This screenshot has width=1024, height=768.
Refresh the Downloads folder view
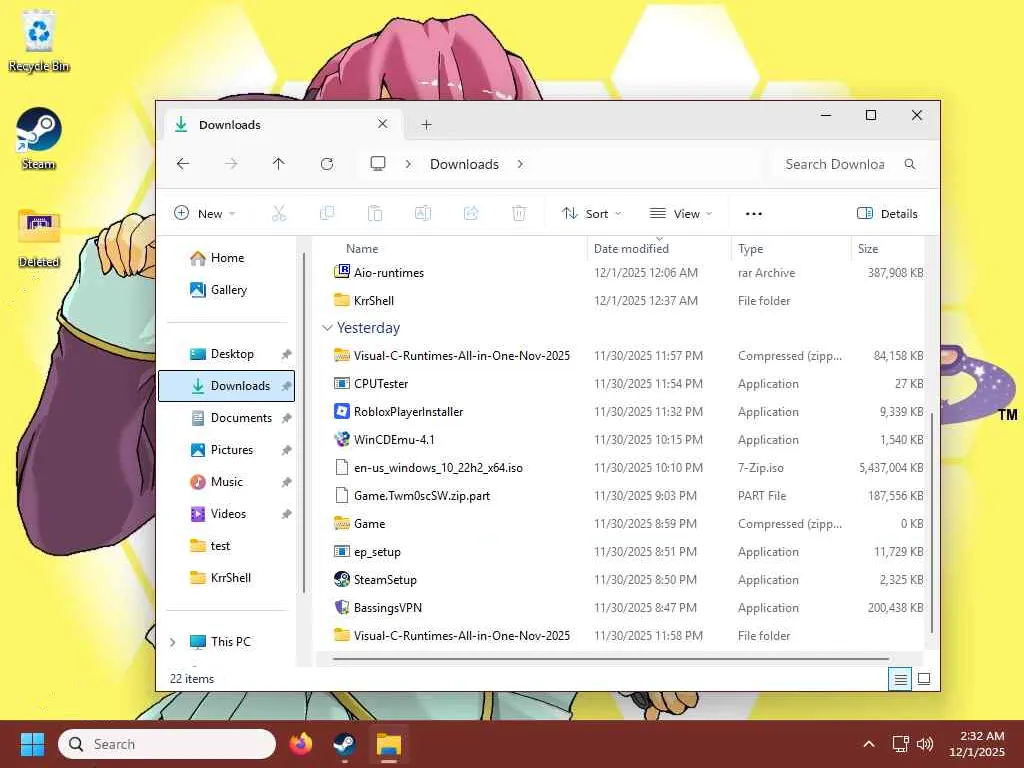pos(327,164)
